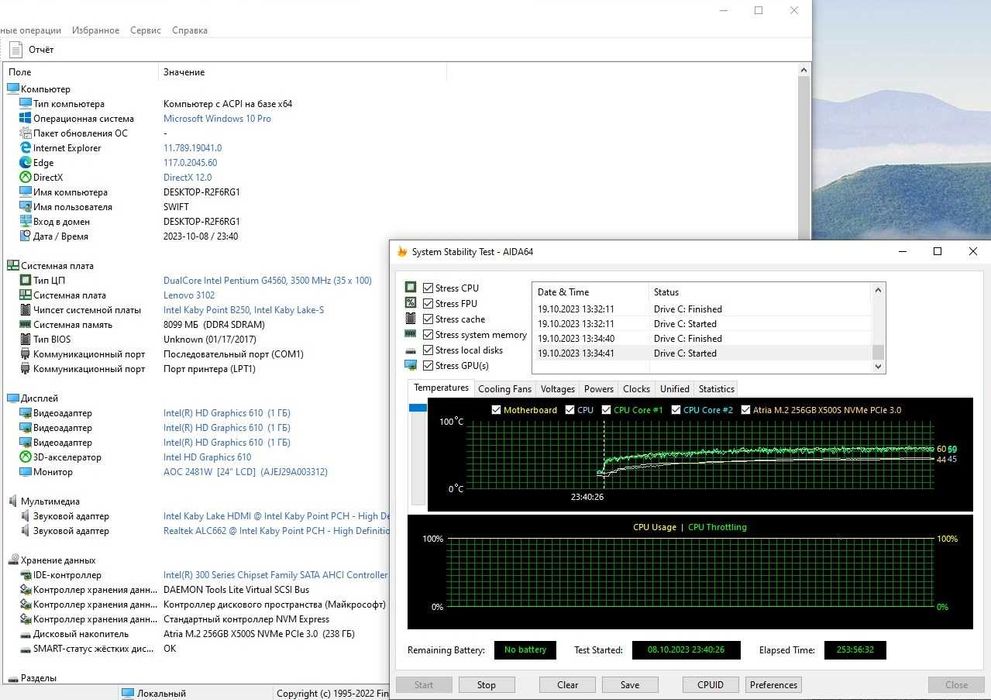Open the Microsoft Windows 10 Pro link
Screen dimensions: 991x700
pos(217,118)
